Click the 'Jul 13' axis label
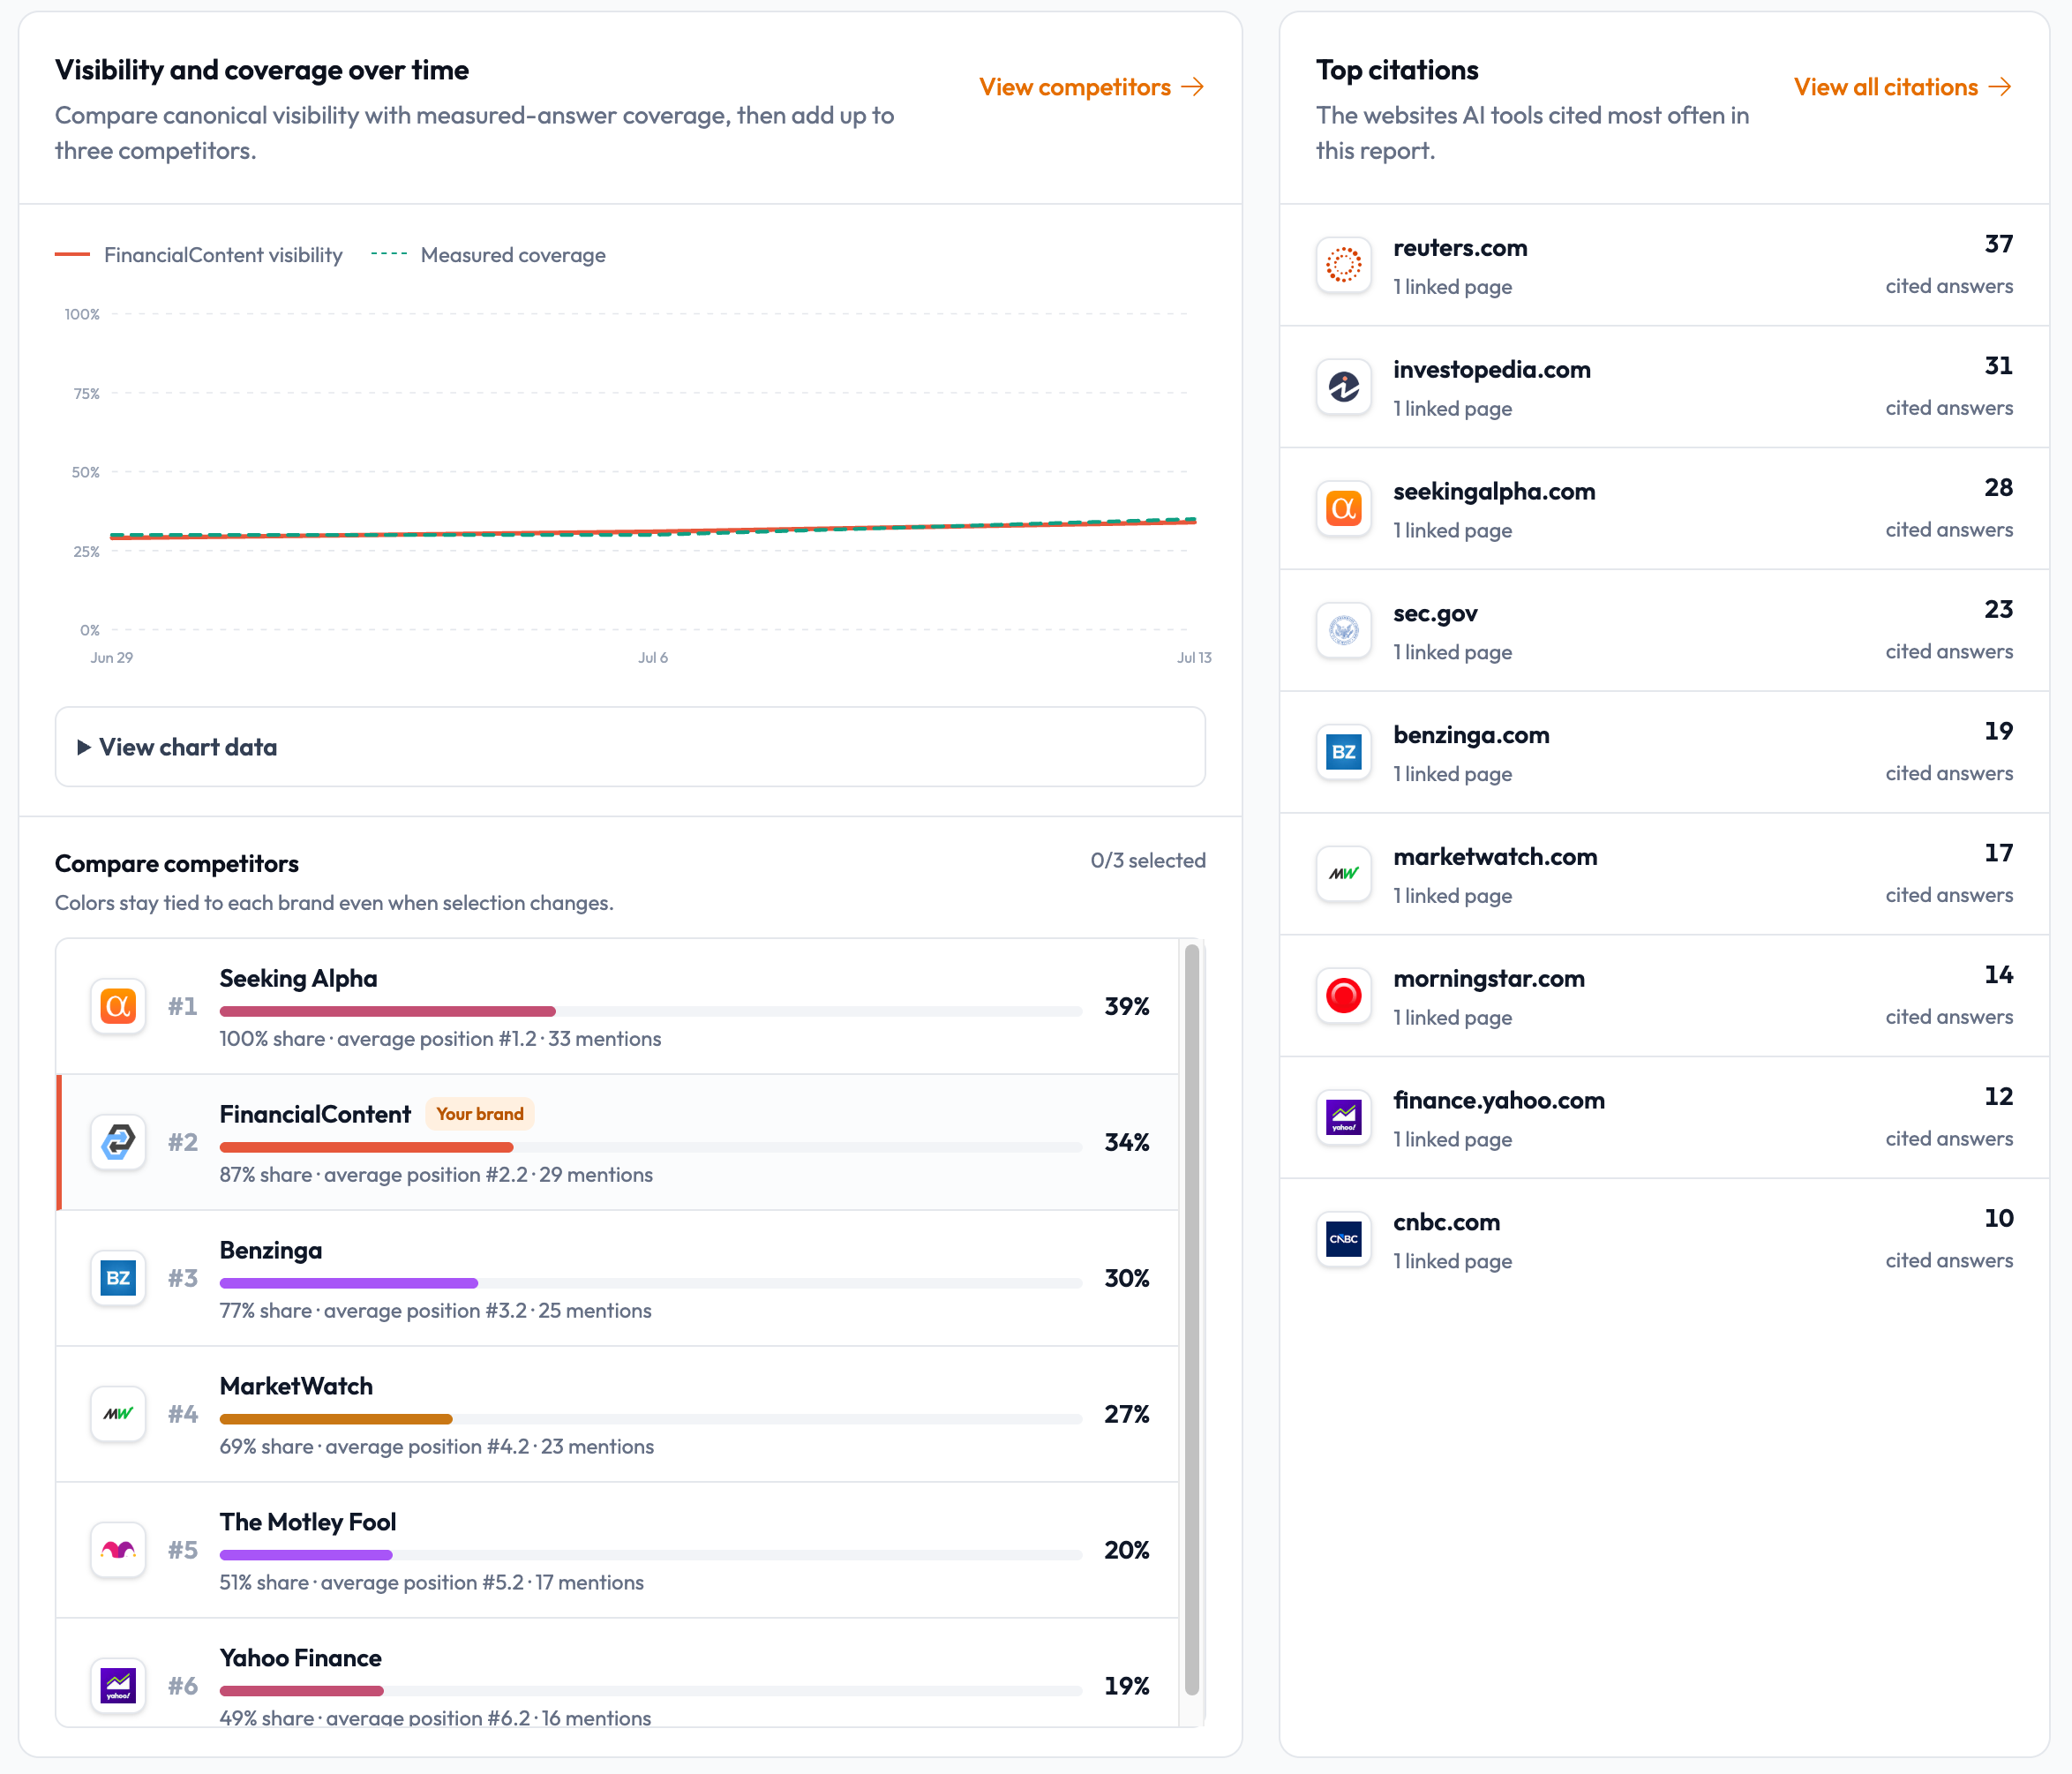Viewport: 2072px width, 1774px height. pos(1194,657)
